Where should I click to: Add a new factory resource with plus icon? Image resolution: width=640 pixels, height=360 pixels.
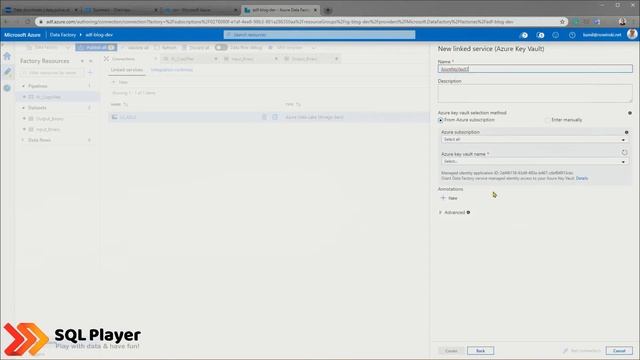(x=90, y=73)
